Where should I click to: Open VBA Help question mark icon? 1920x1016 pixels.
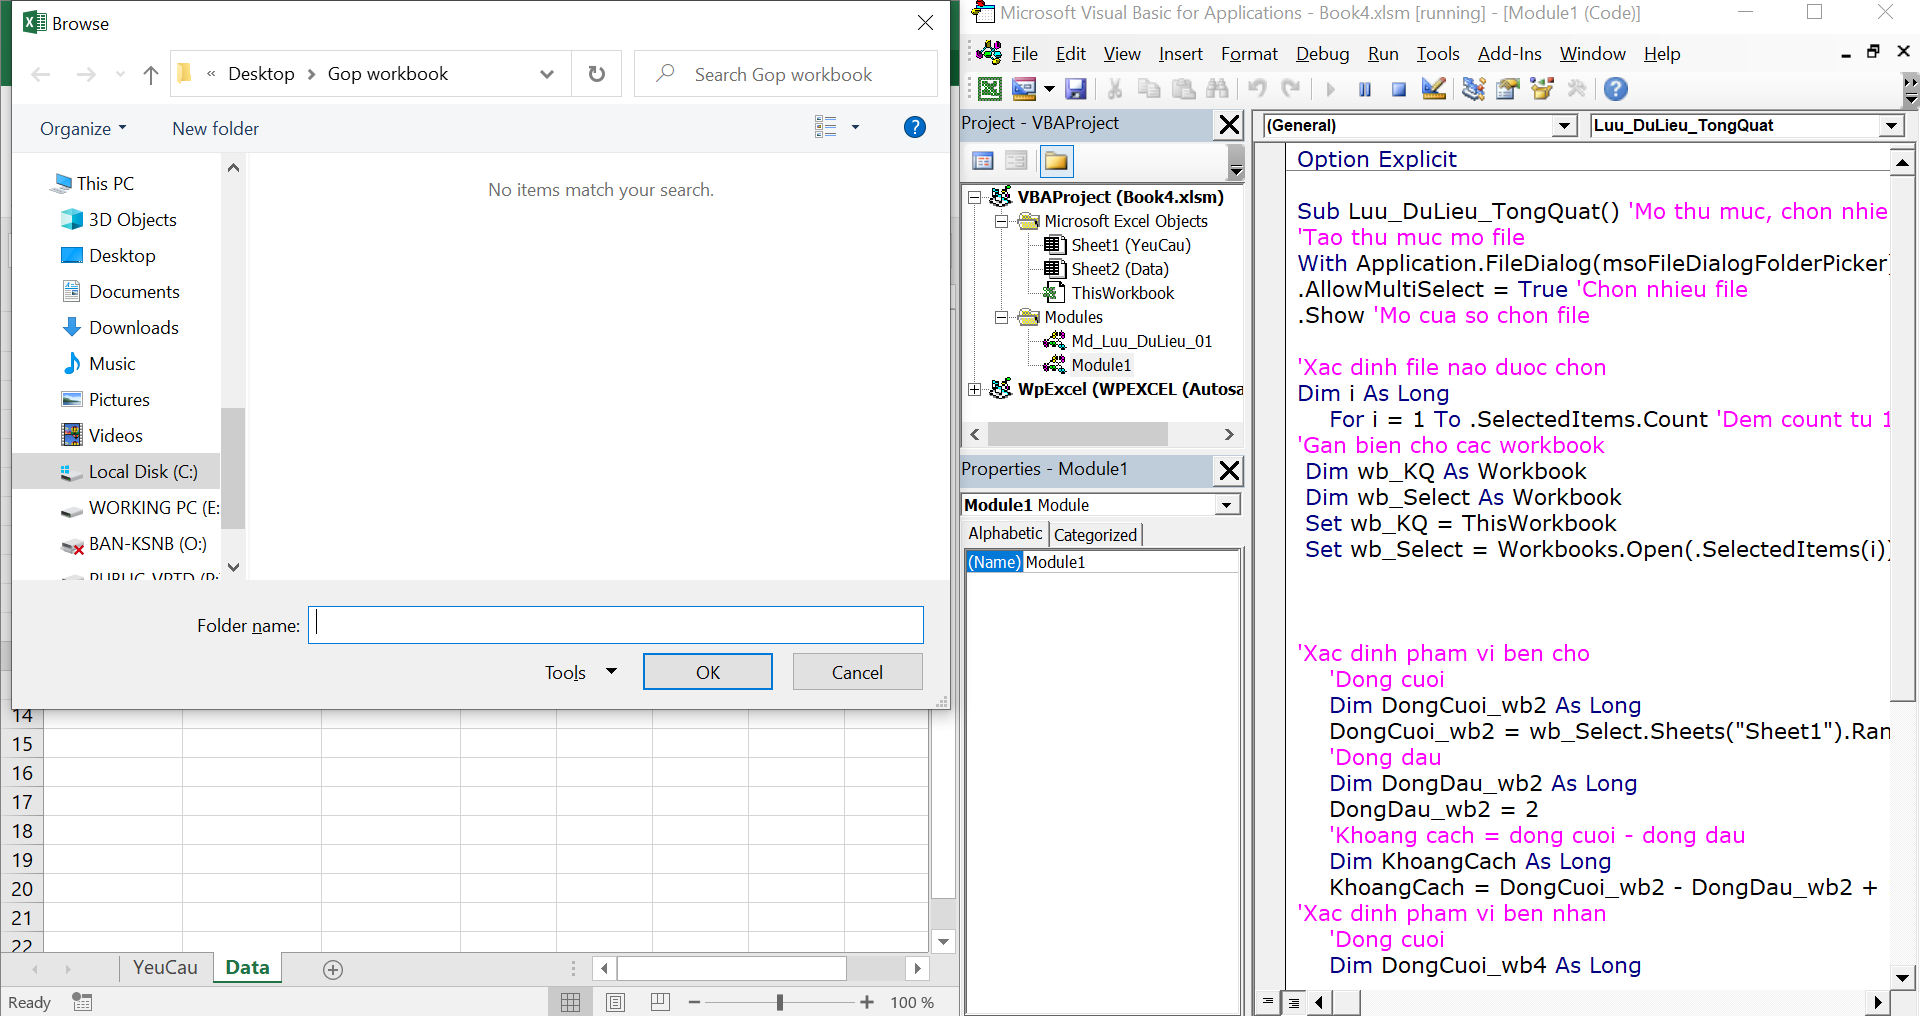(1615, 89)
